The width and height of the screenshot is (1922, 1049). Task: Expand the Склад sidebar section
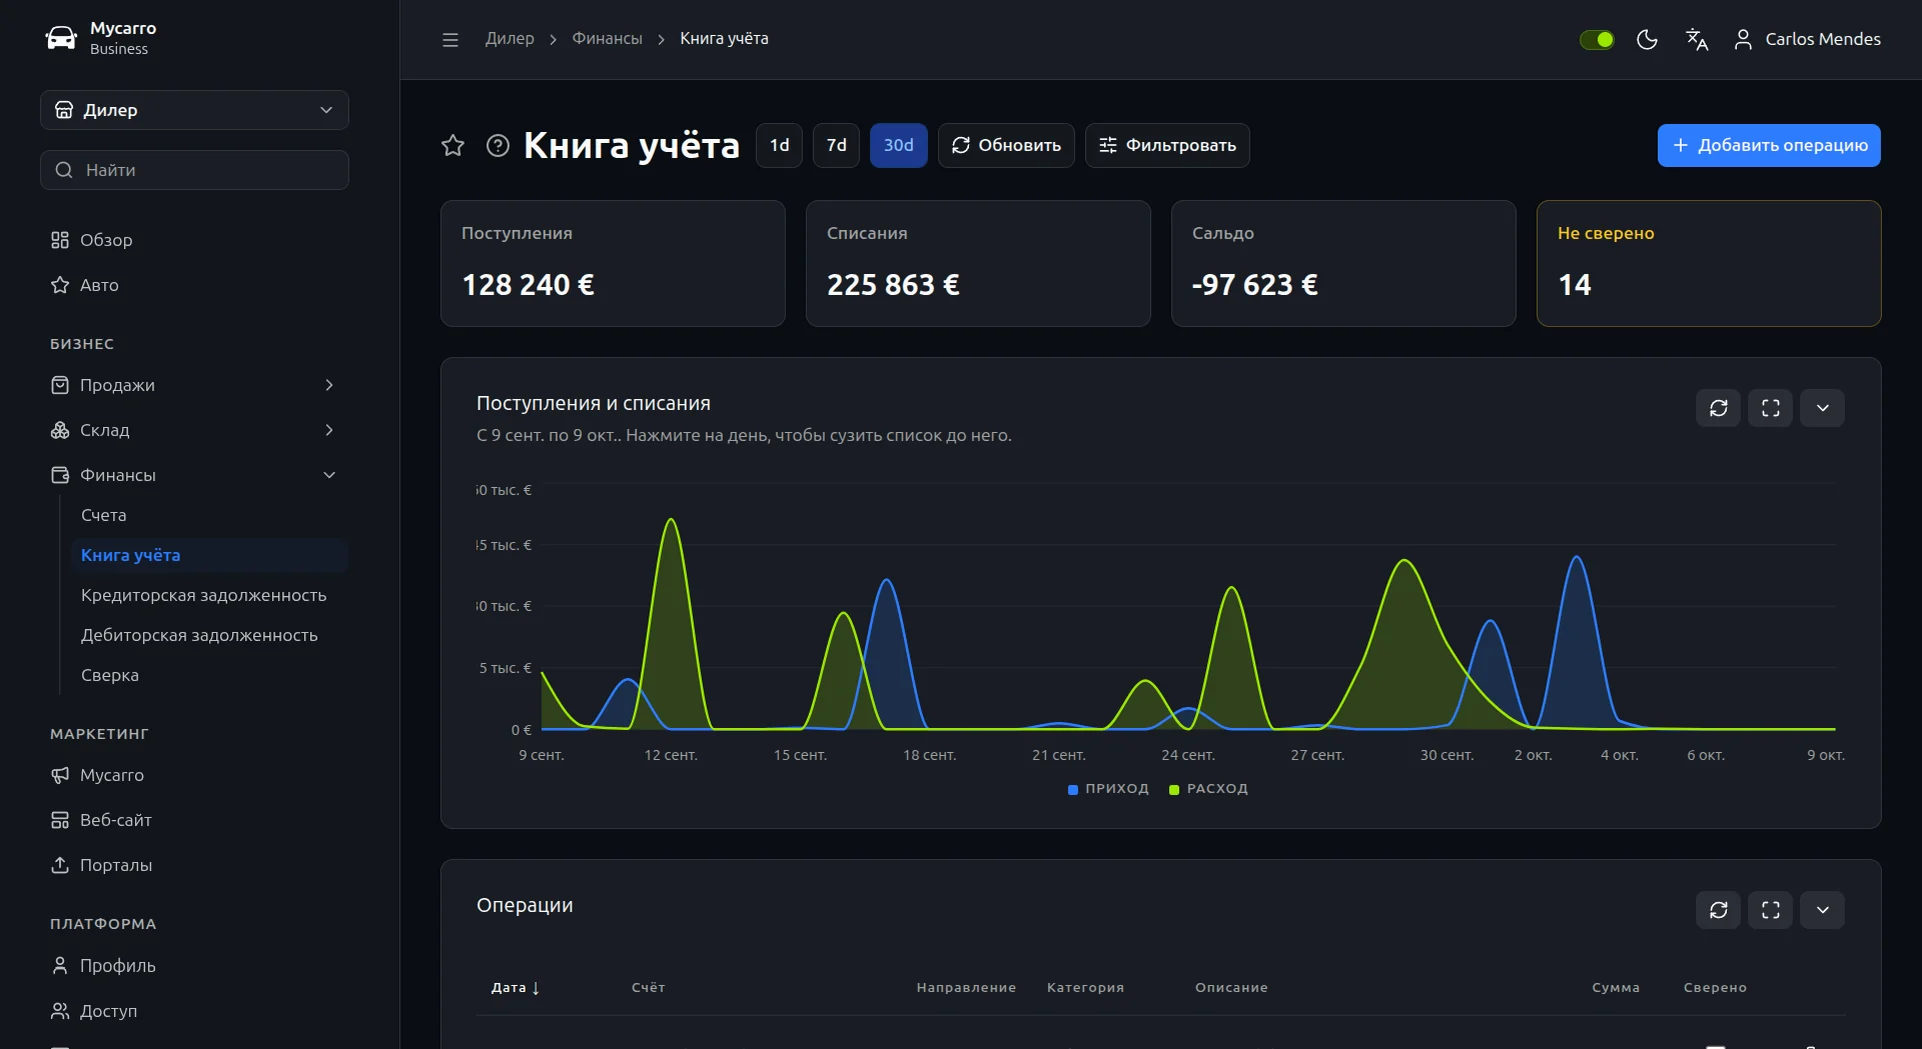pos(194,430)
